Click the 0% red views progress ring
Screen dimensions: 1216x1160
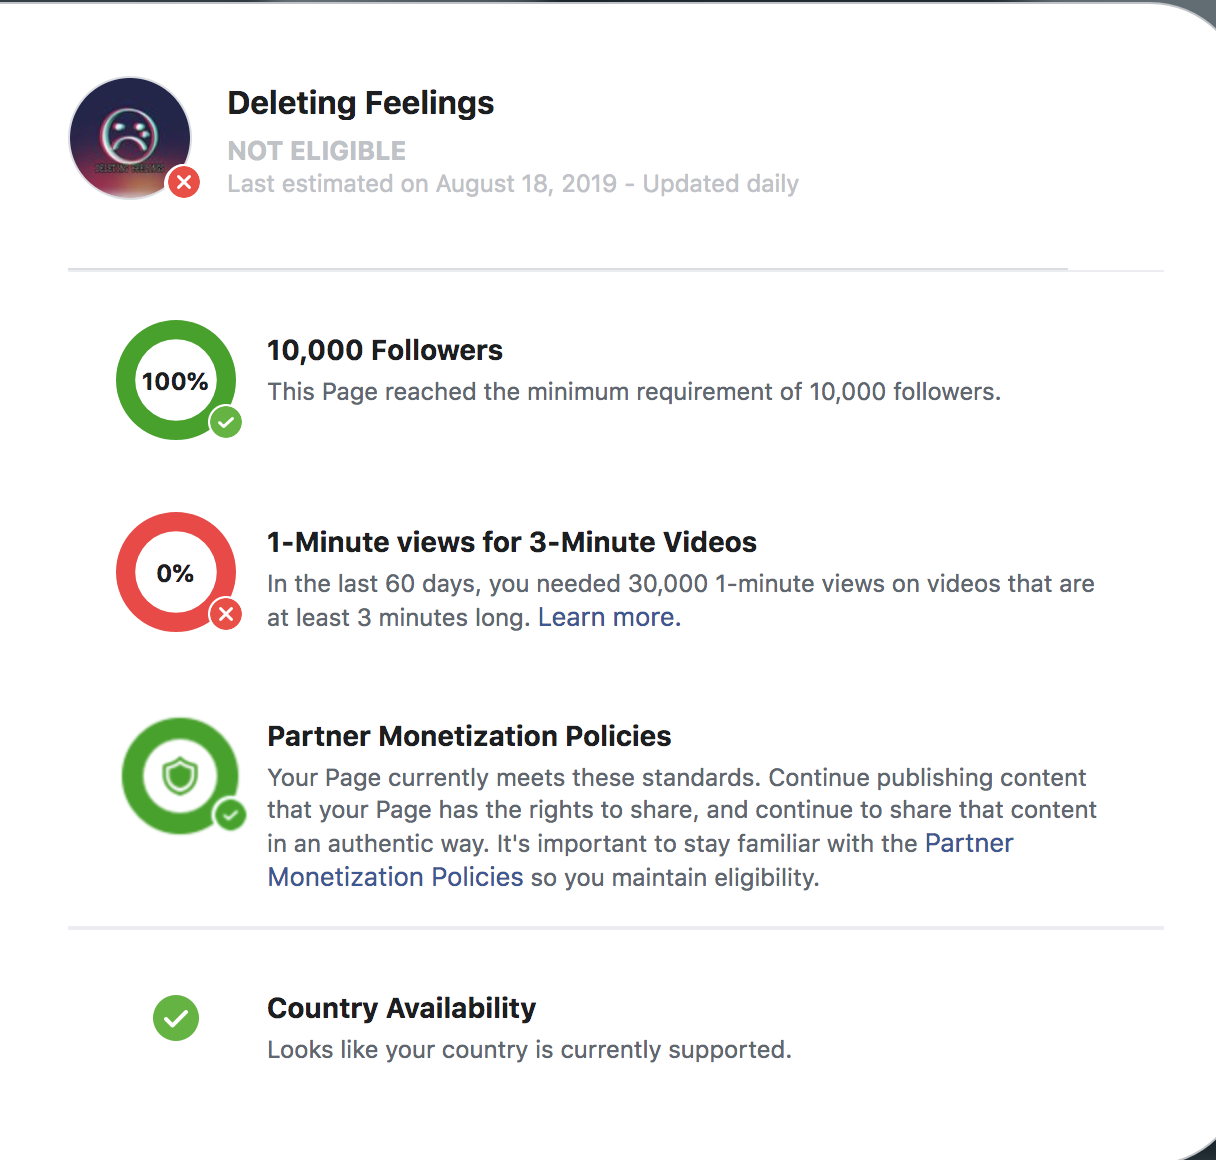176,573
